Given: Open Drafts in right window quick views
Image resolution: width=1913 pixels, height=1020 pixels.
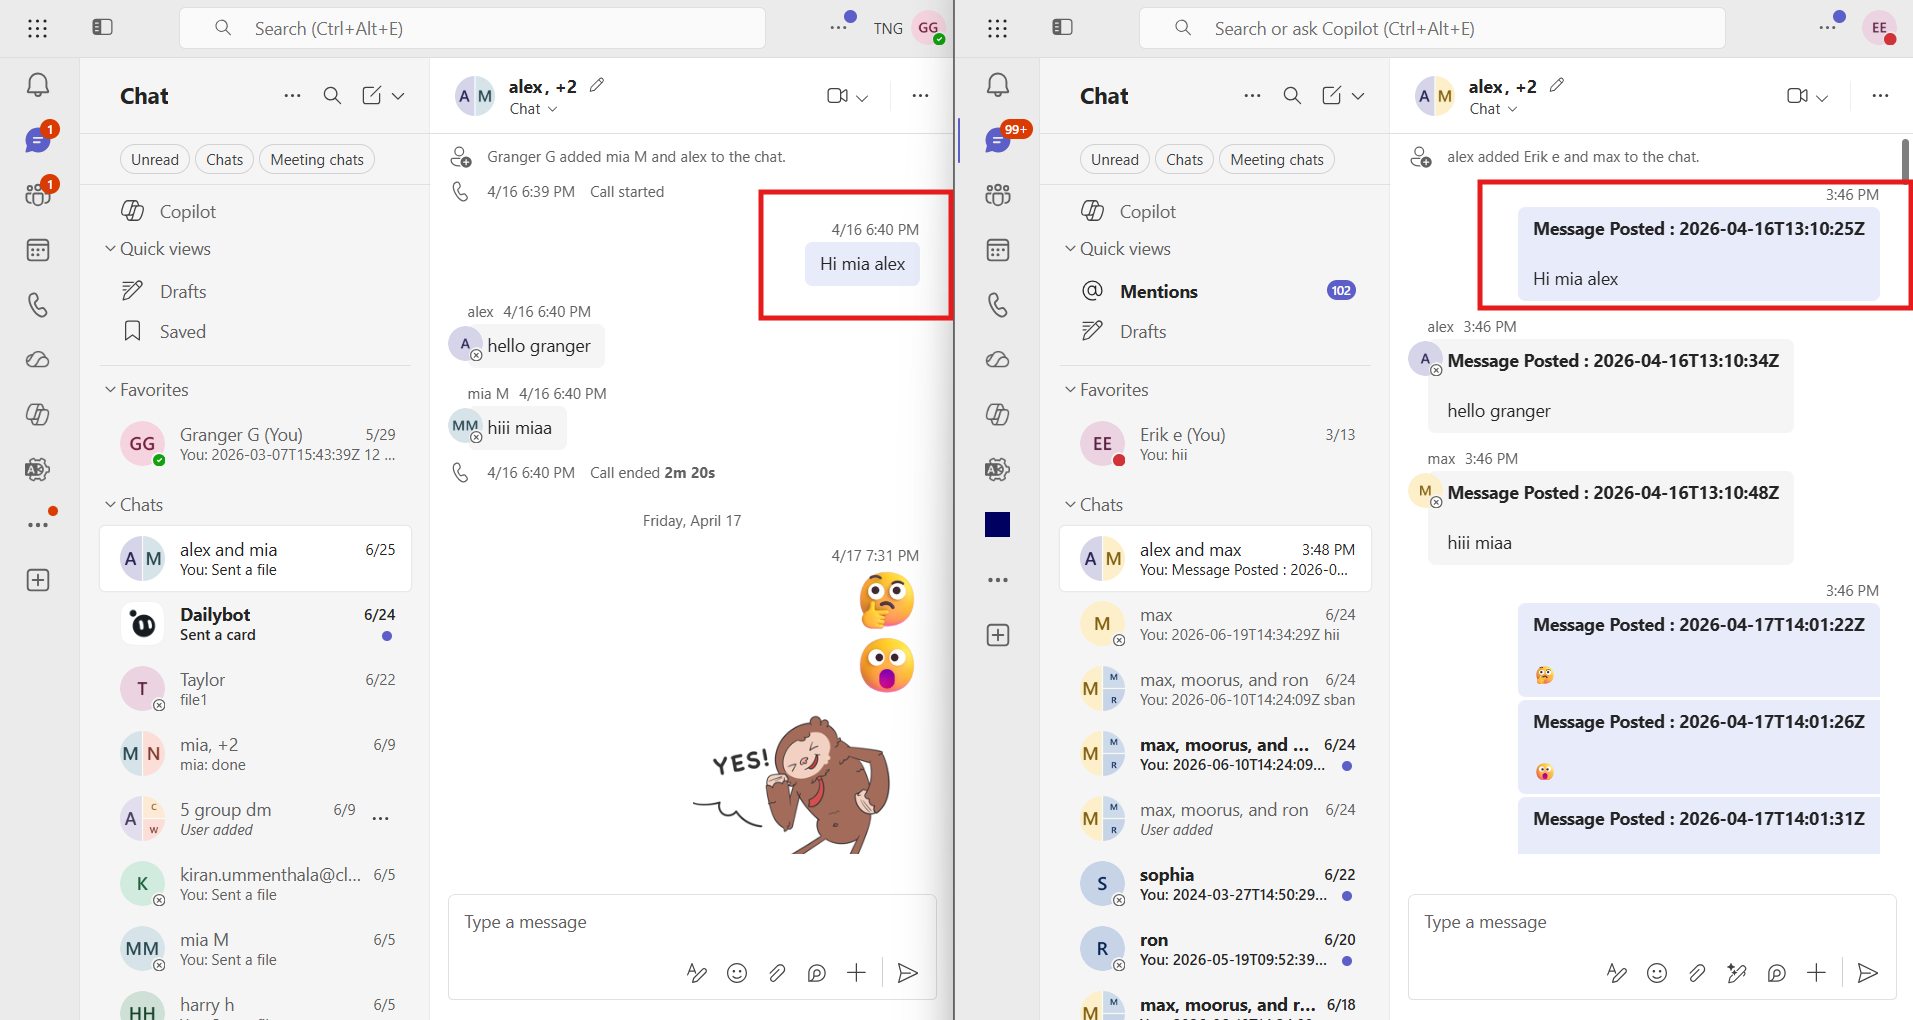Looking at the screenshot, I should point(1215,331).
